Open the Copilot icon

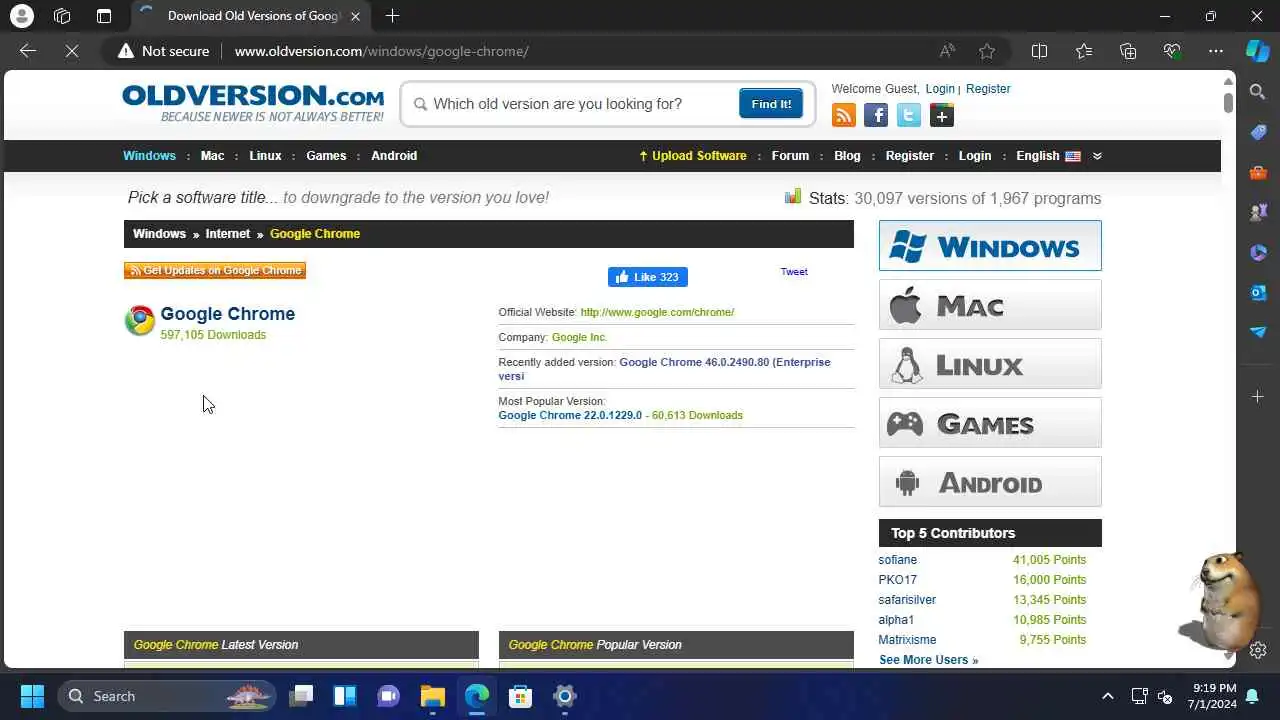(1258, 51)
